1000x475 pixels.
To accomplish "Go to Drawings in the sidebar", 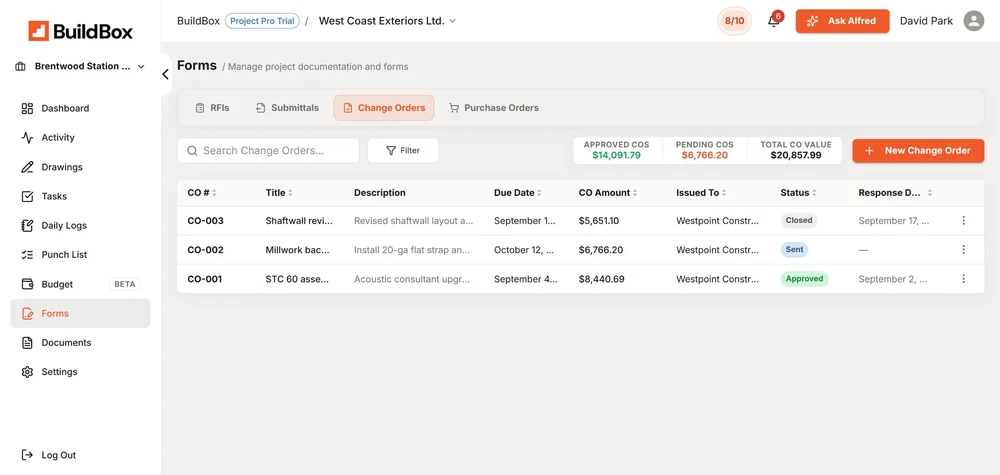I will [x=80, y=167].
